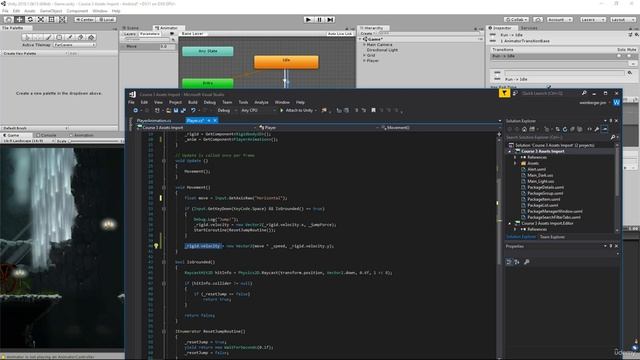The image size is (640, 360).
Task: Open the Create New Palette dropdown
Action: pos(34,53)
